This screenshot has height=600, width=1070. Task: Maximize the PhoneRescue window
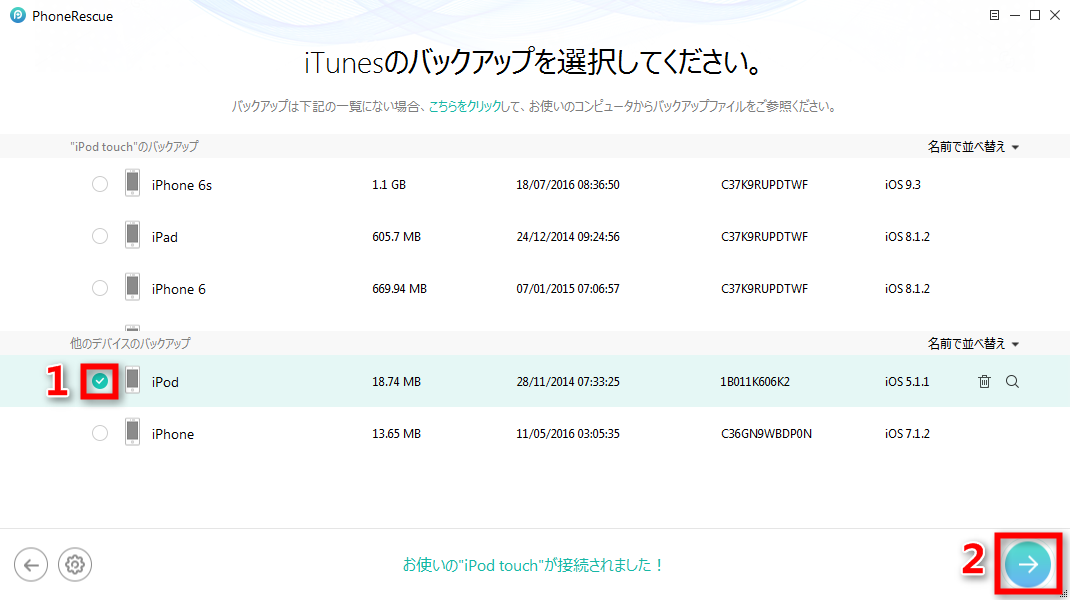coord(1035,15)
